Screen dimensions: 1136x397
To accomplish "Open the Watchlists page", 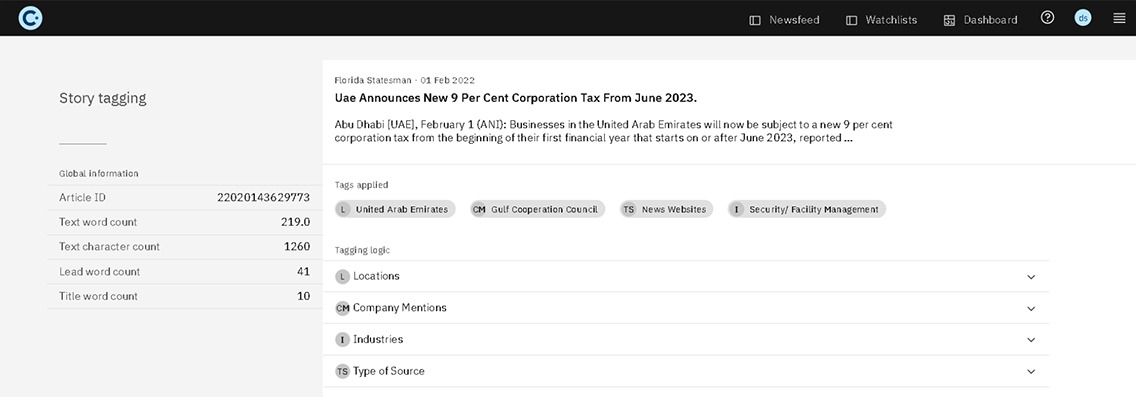I will [x=882, y=20].
